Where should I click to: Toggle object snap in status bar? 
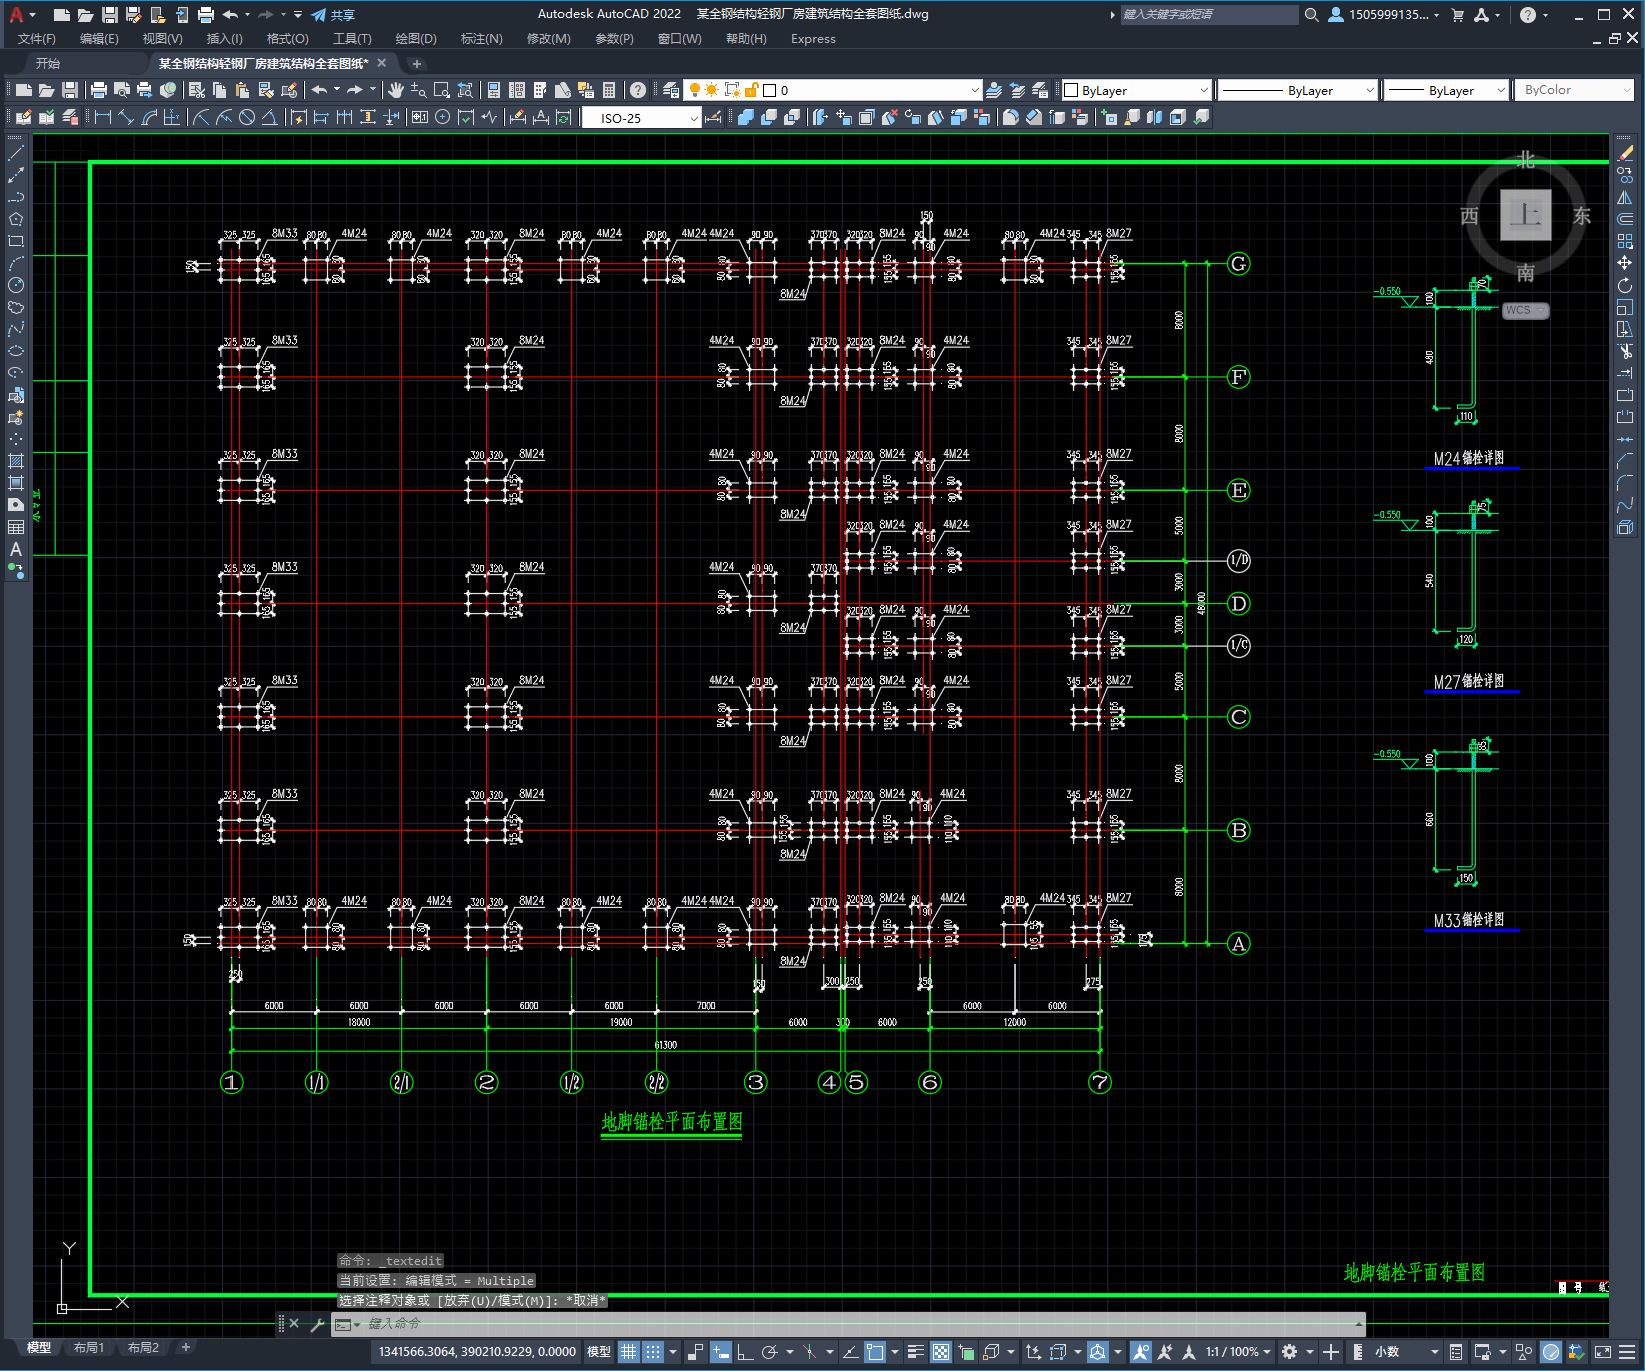pyautogui.click(x=875, y=1352)
